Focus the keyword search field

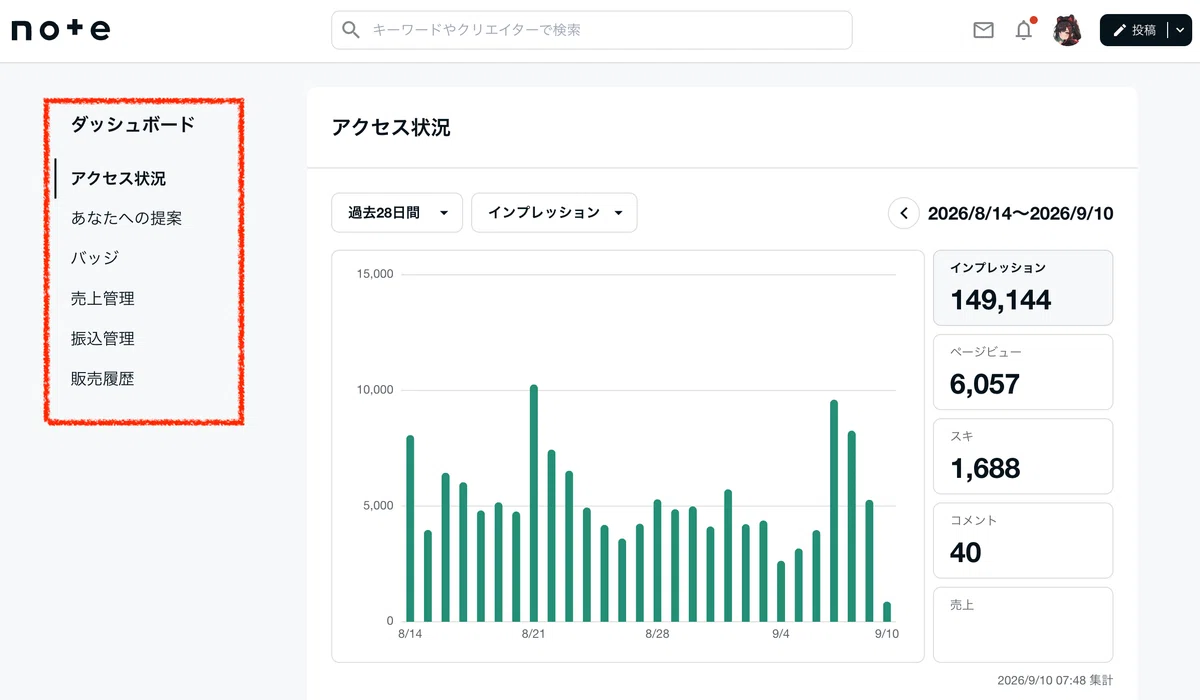(592, 30)
